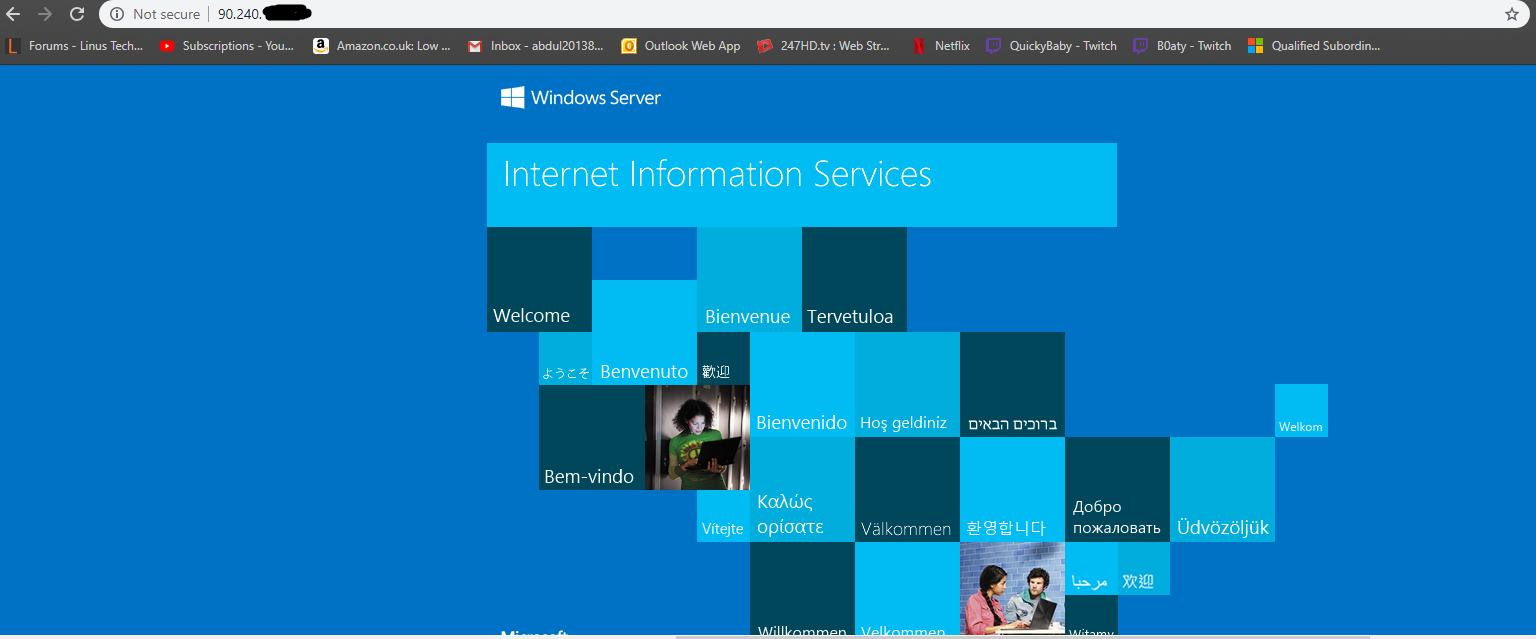Open the Gmail Inbox bookmark
This screenshot has width=1536, height=639.
point(535,45)
